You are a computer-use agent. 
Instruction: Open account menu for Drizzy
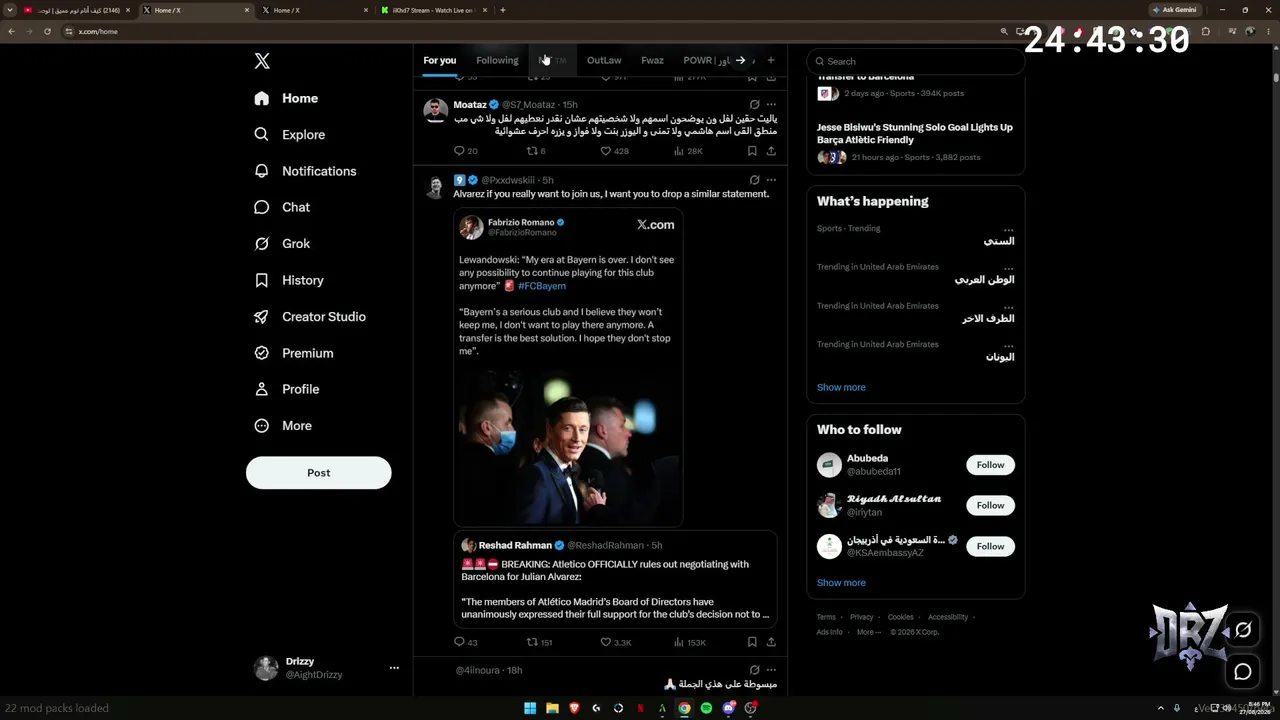pyautogui.click(x=394, y=668)
